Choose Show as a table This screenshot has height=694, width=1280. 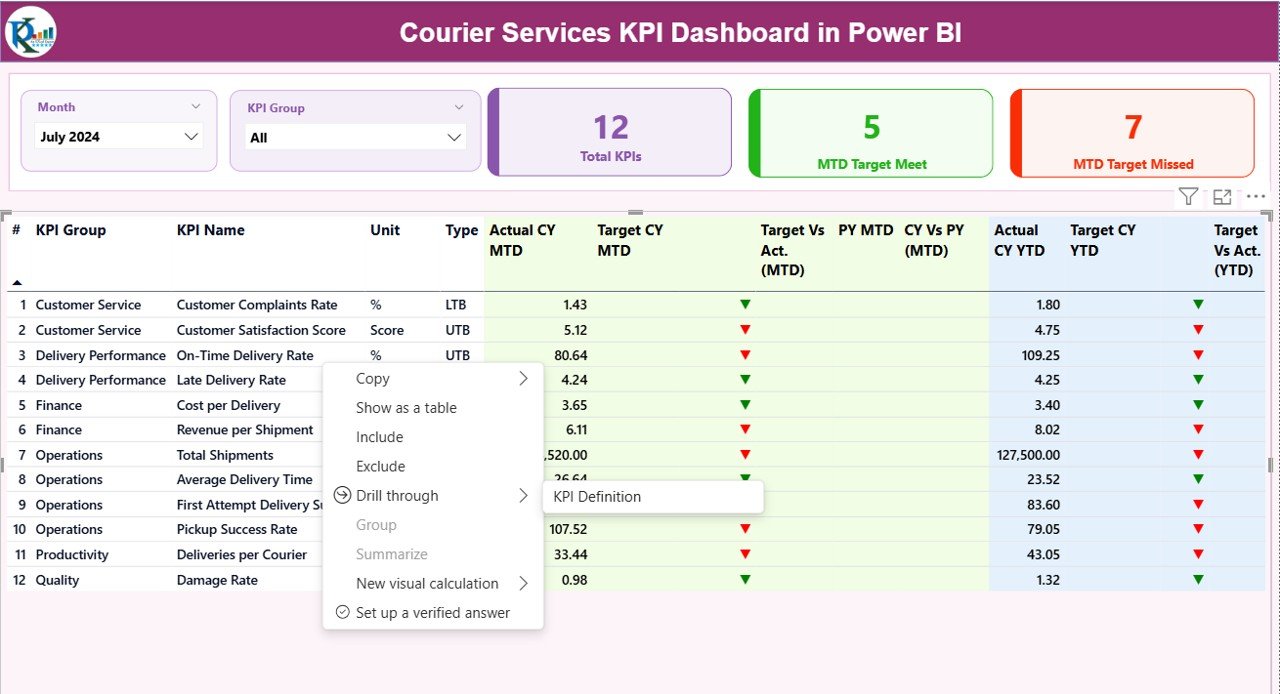(x=406, y=408)
